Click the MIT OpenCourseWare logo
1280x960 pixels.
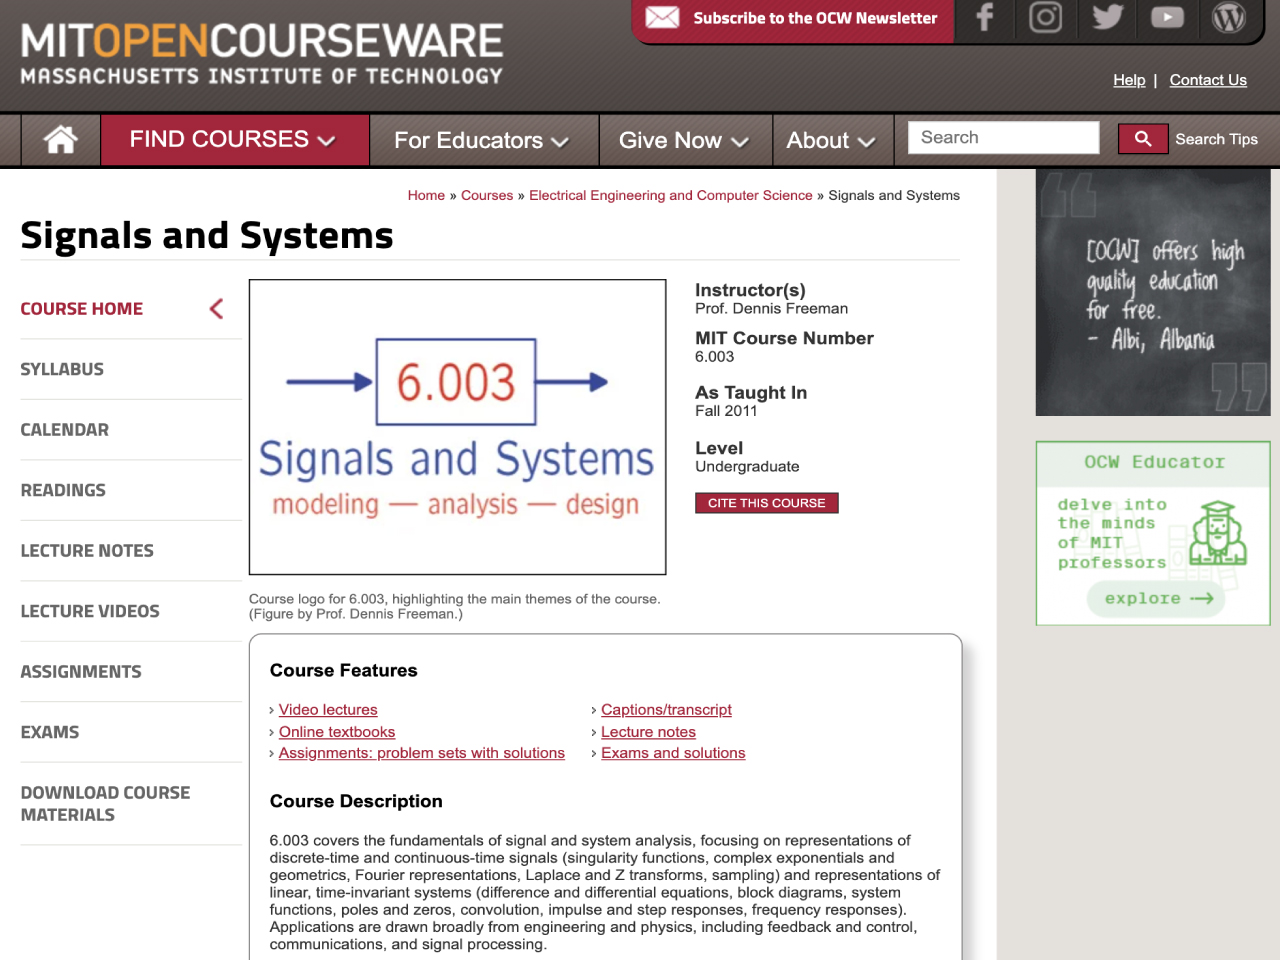tap(262, 54)
